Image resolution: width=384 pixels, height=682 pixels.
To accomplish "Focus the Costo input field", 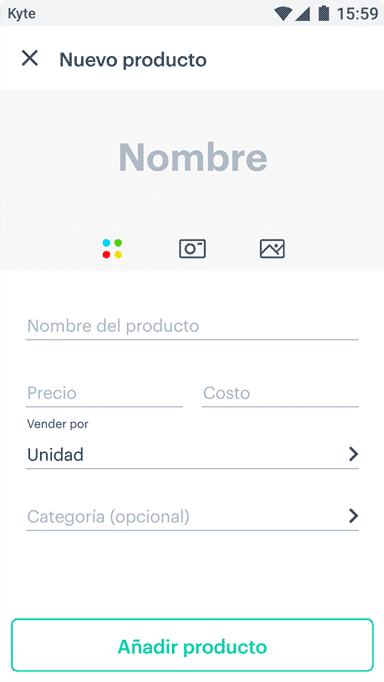I will tap(280, 394).
